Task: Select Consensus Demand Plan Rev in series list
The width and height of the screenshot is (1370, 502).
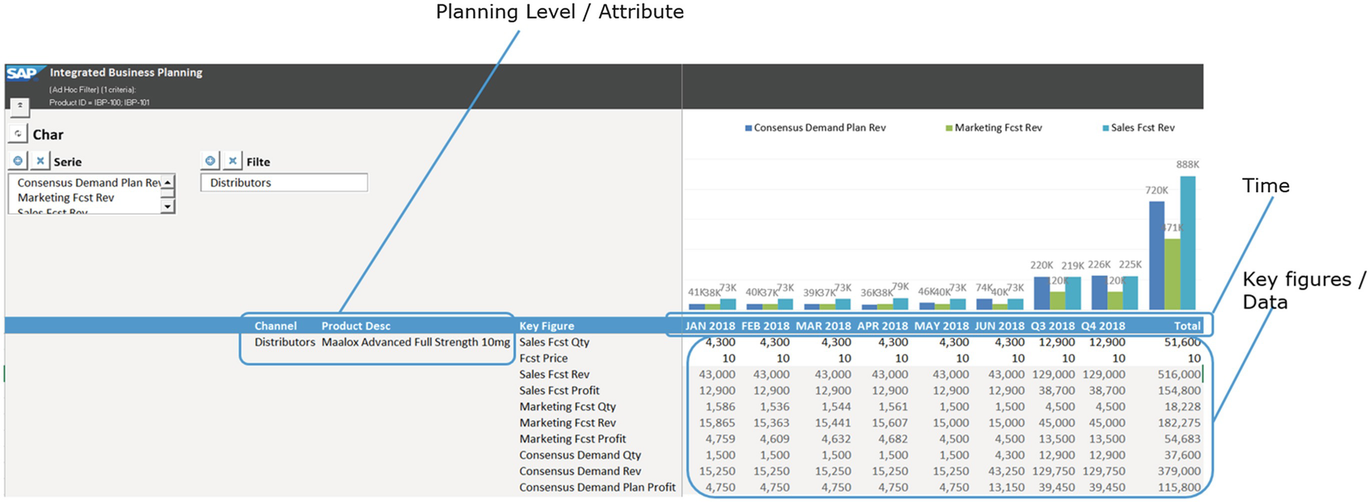Action: coord(88,183)
